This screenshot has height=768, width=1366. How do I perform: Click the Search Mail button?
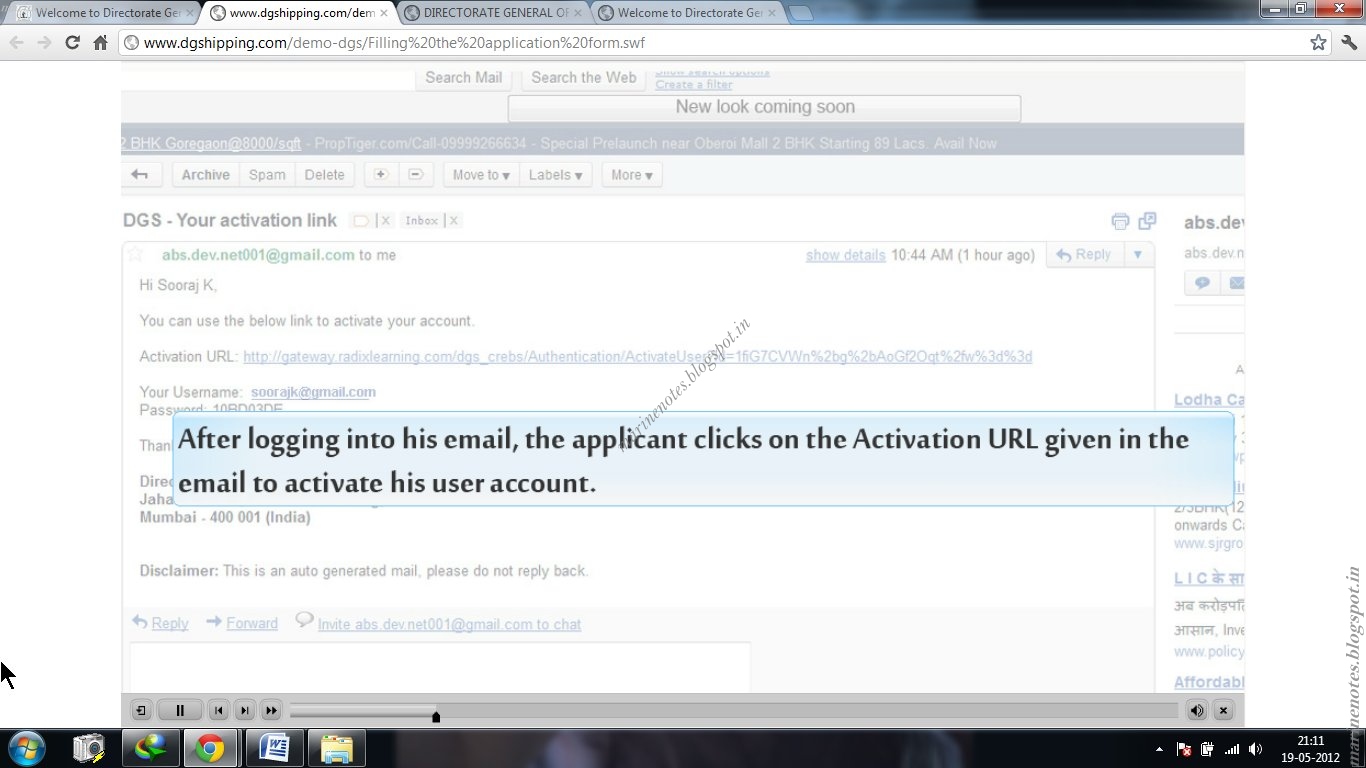(463, 78)
